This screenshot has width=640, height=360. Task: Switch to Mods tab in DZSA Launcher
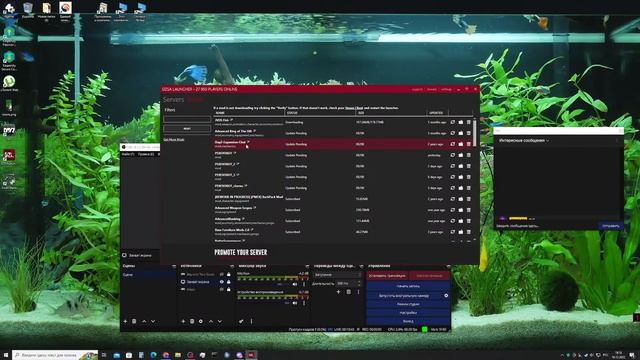pos(196,100)
